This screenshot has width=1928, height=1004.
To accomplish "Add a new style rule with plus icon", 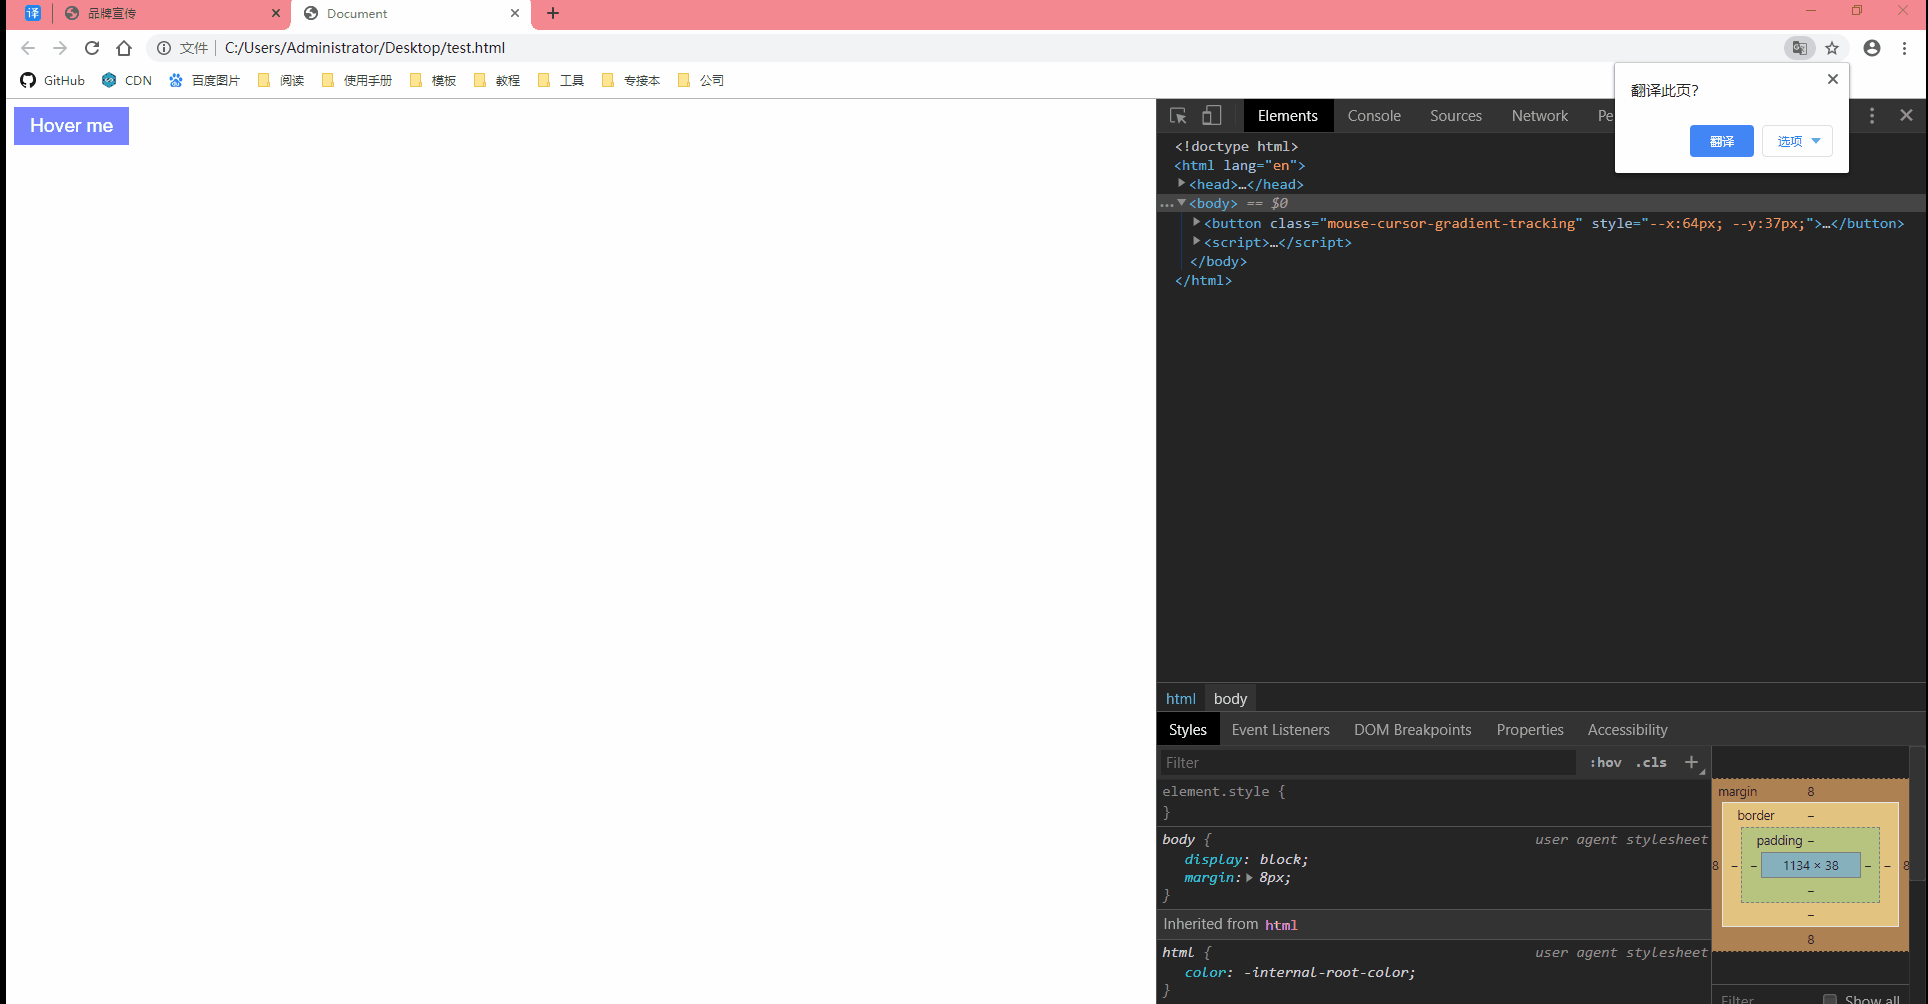I will click(x=1691, y=762).
